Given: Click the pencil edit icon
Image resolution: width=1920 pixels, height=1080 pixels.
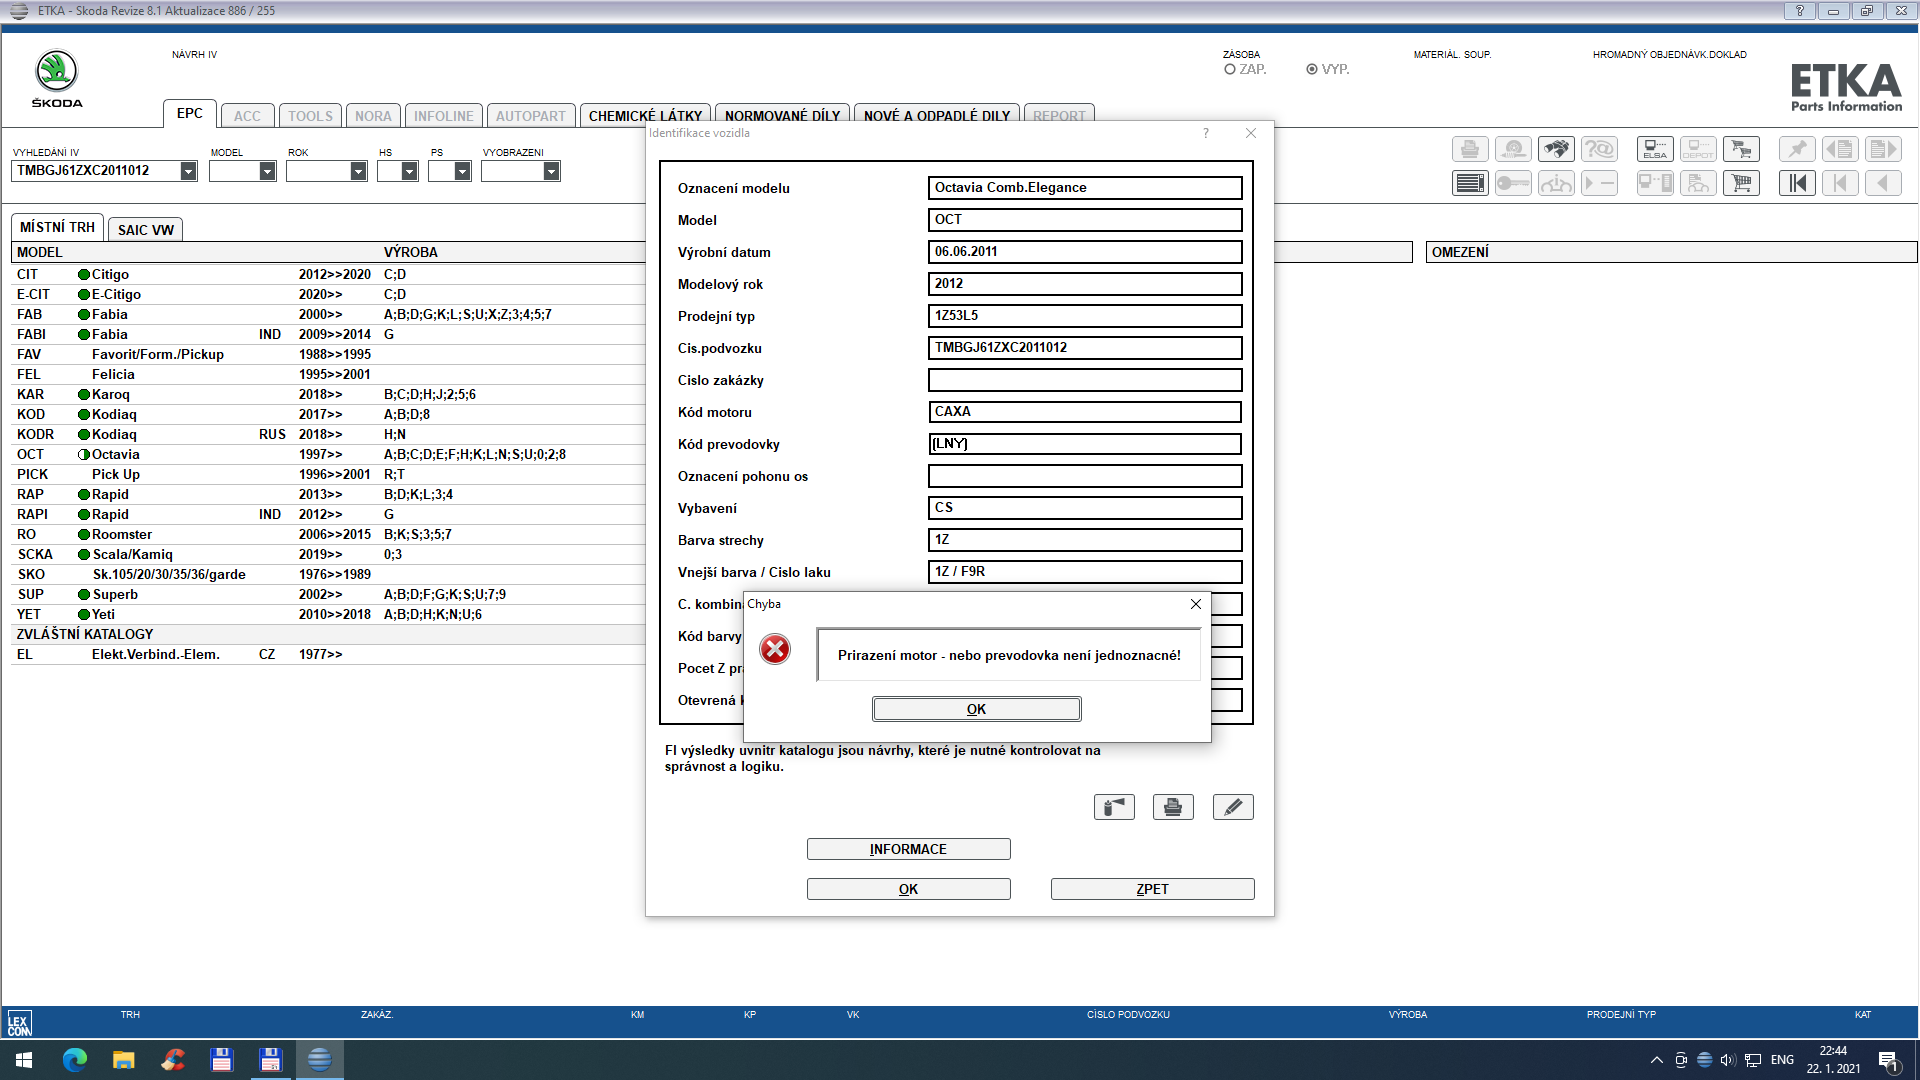Looking at the screenshot, I should pyautogui.click(x=1233, y=807).
